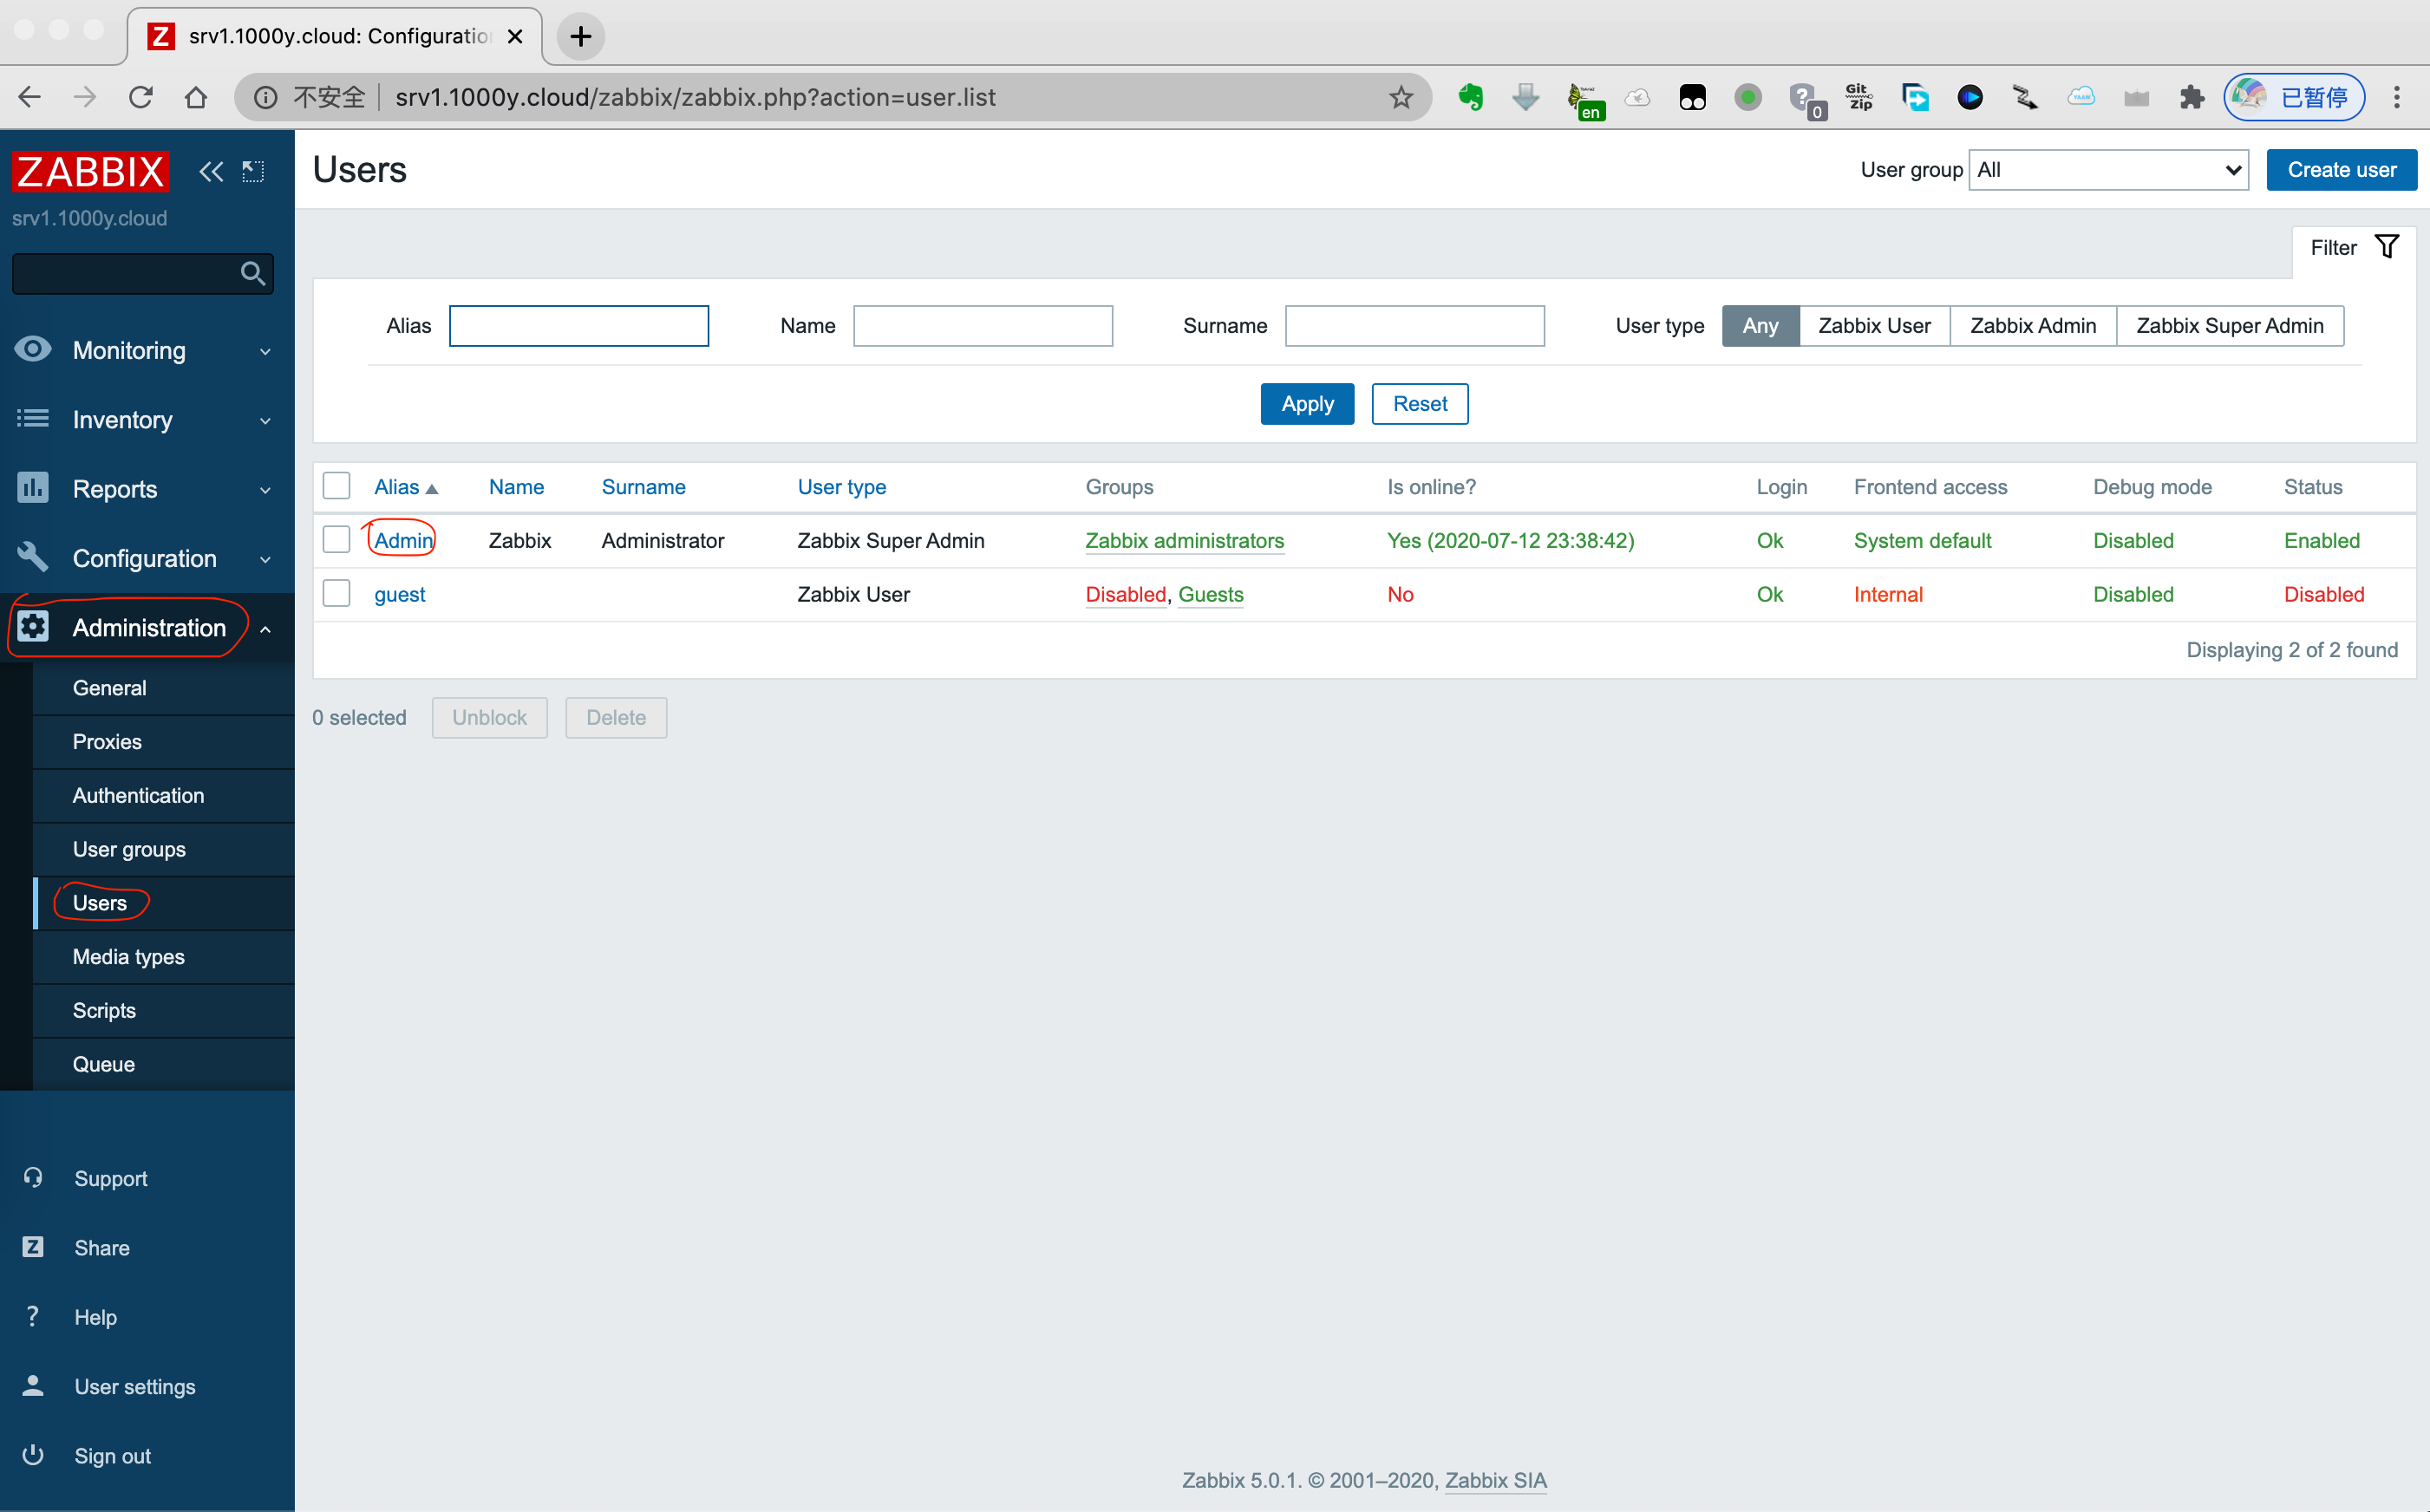Collapse the Zabbix sidebar with double-arrow icon
Image resolution: width=2430 pixels, height=1512 pixels.
[210, 172]
